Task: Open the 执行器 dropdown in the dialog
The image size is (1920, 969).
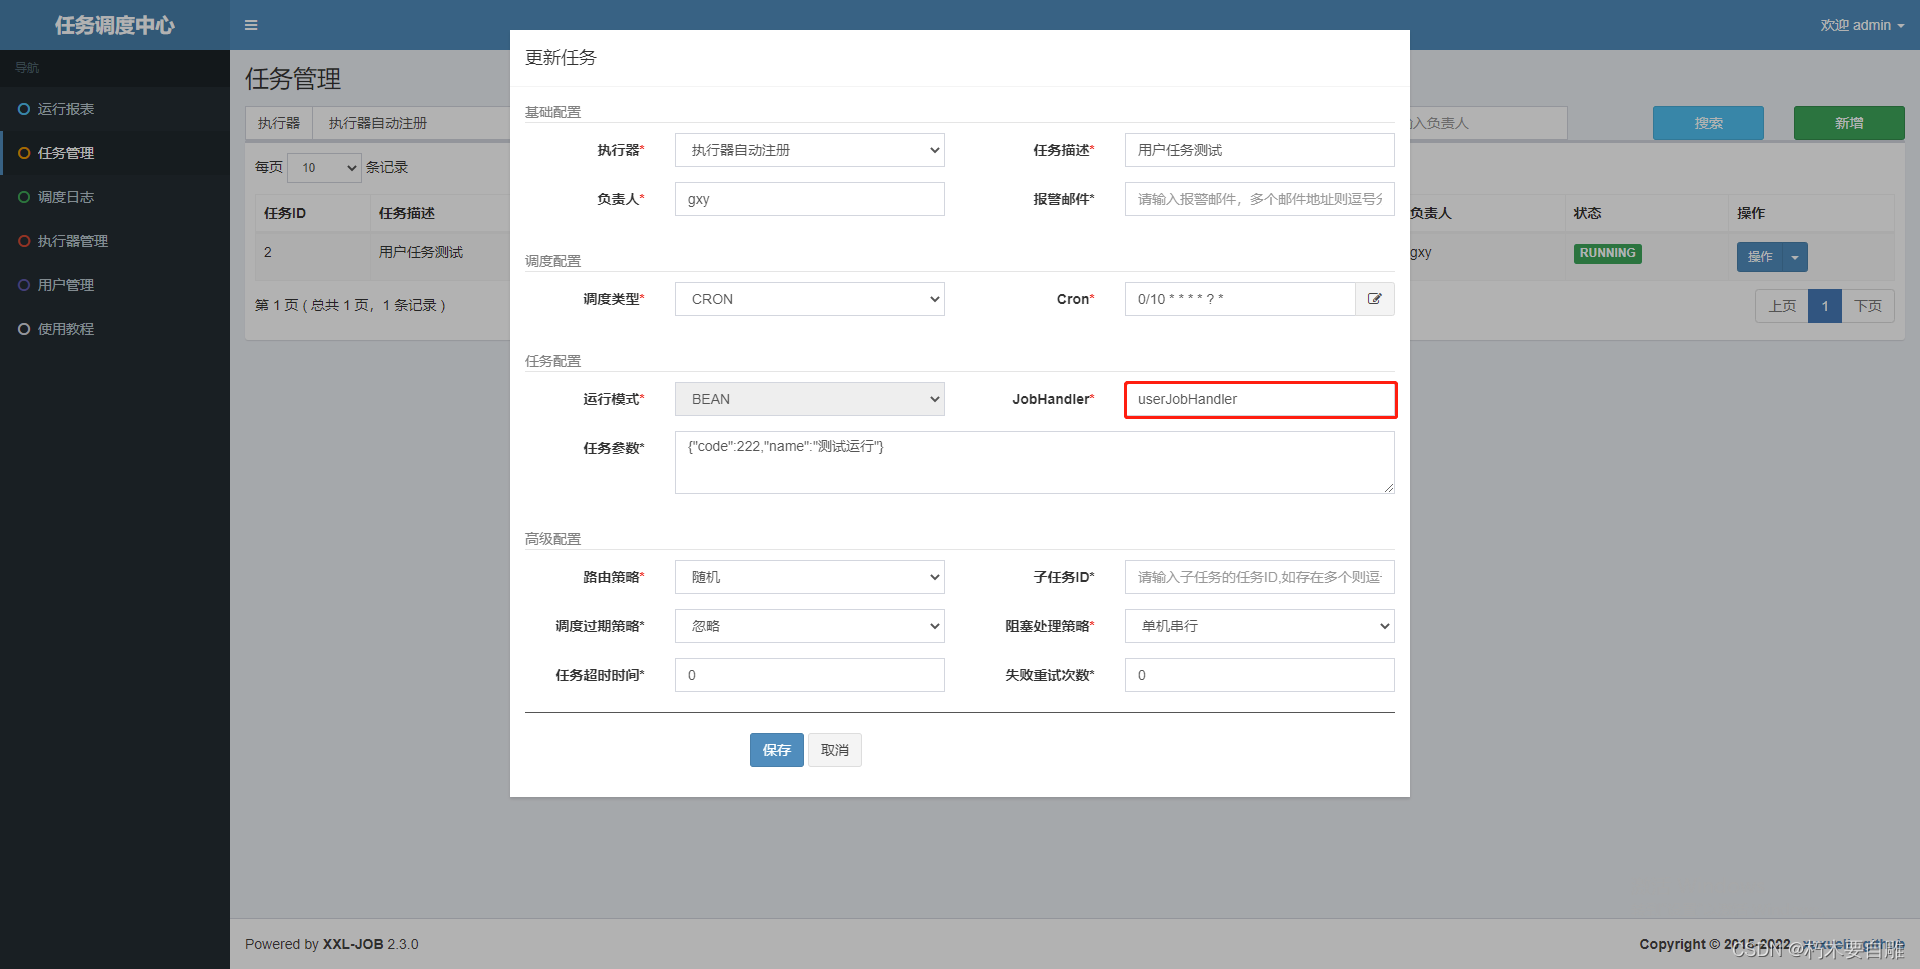Action: pyautogui.click(x=810, y=150)
